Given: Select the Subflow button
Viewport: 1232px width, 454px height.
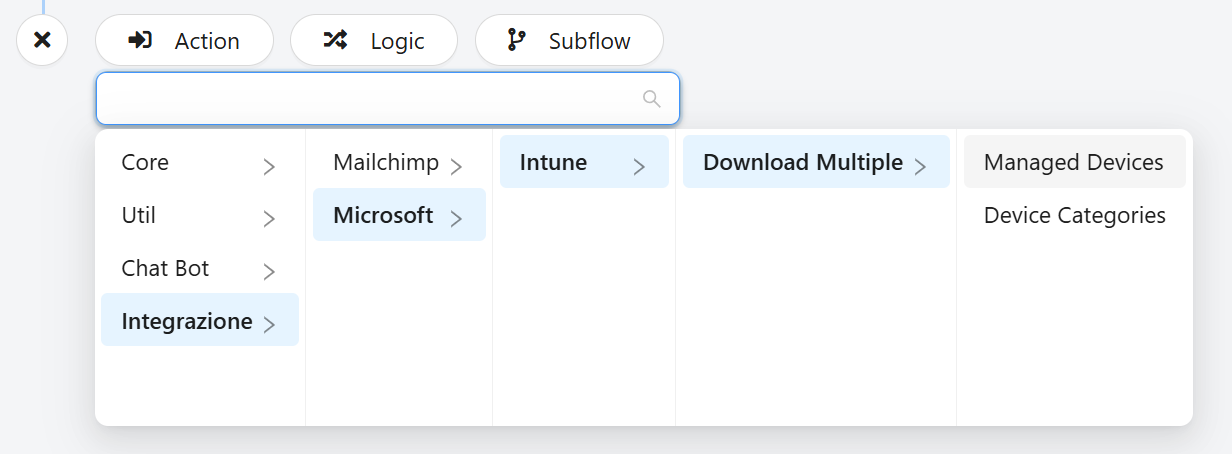Looking at the screenshot, I should pos(569,40).
